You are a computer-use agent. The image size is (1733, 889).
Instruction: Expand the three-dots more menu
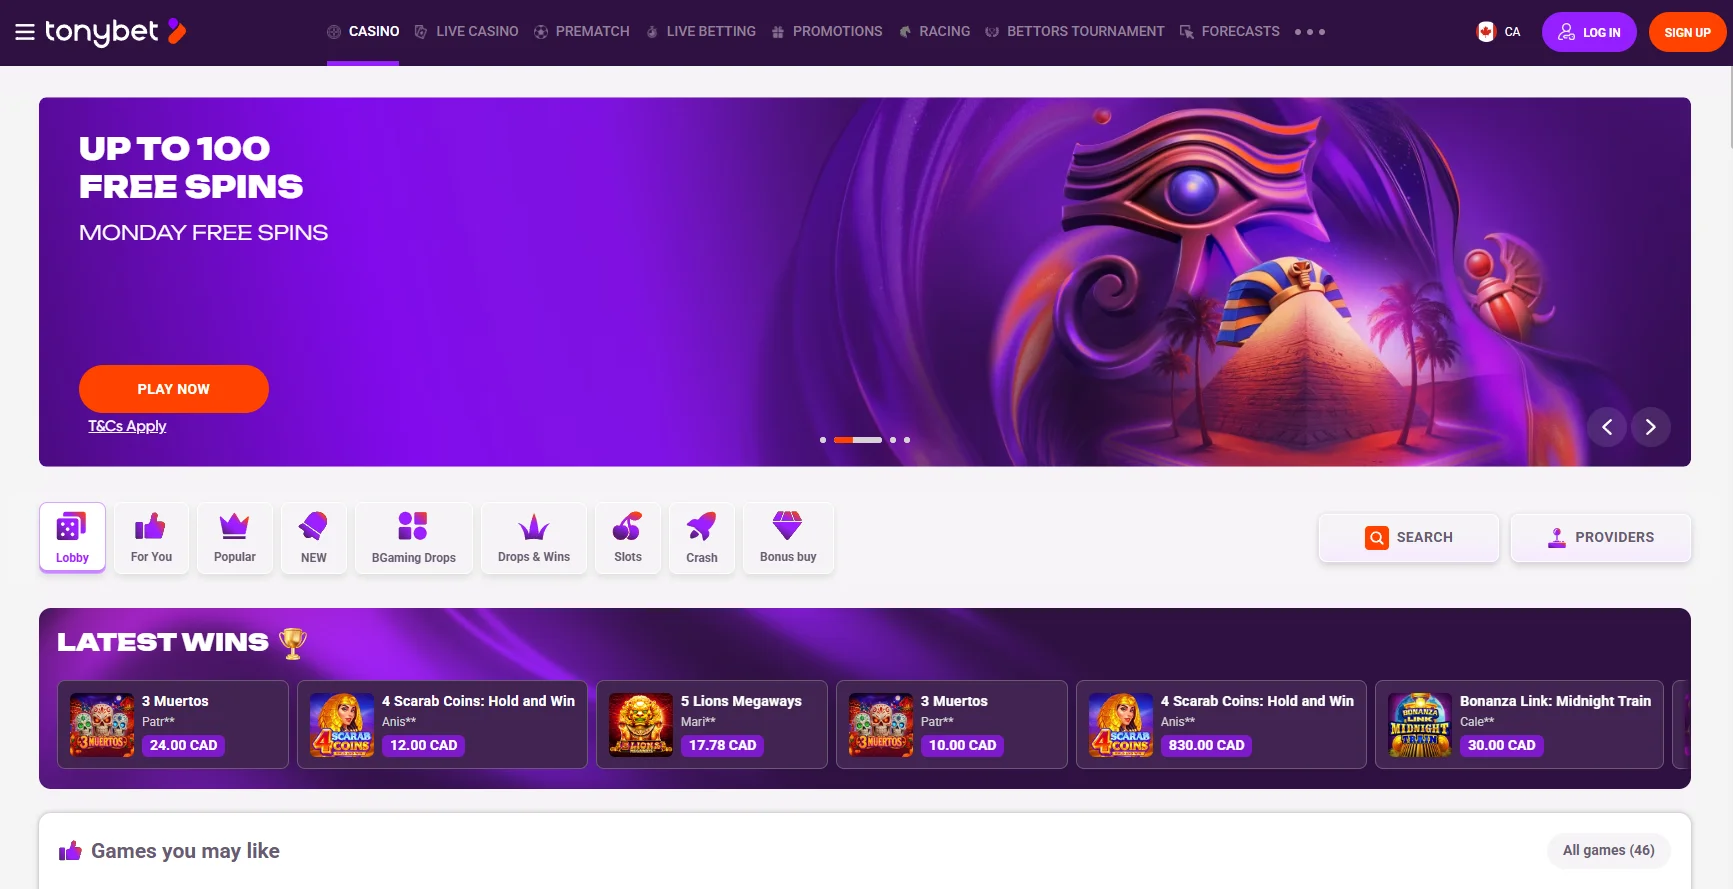click(1310, 32)
